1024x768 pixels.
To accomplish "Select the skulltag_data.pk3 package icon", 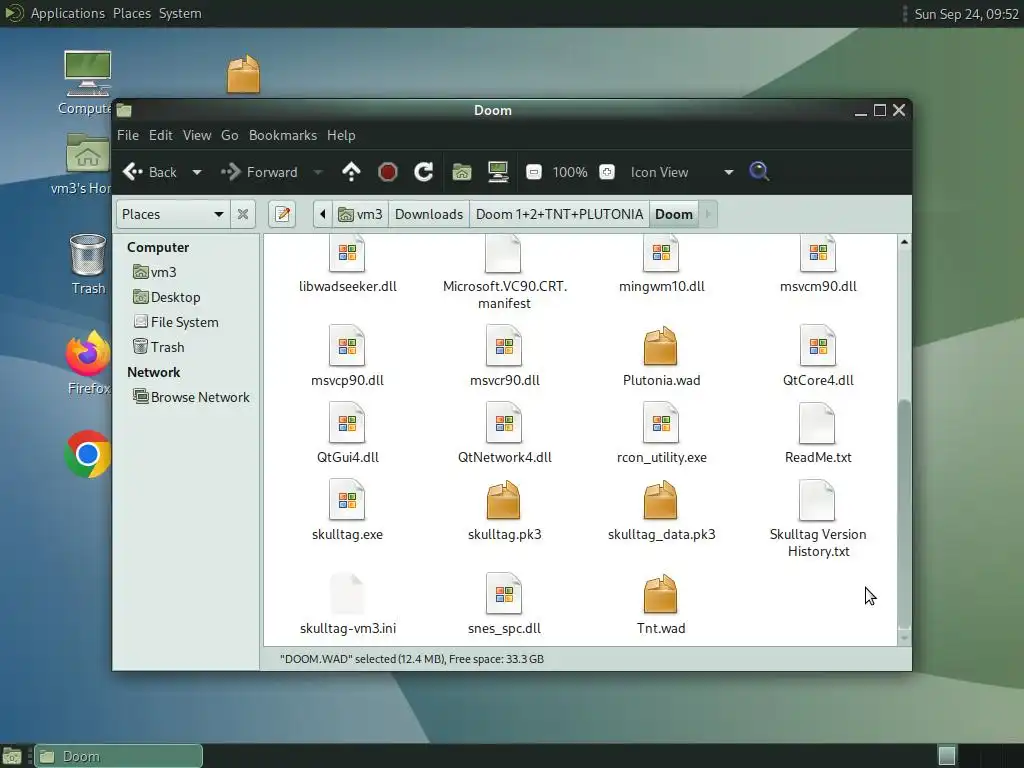I will tap(660, 500).
